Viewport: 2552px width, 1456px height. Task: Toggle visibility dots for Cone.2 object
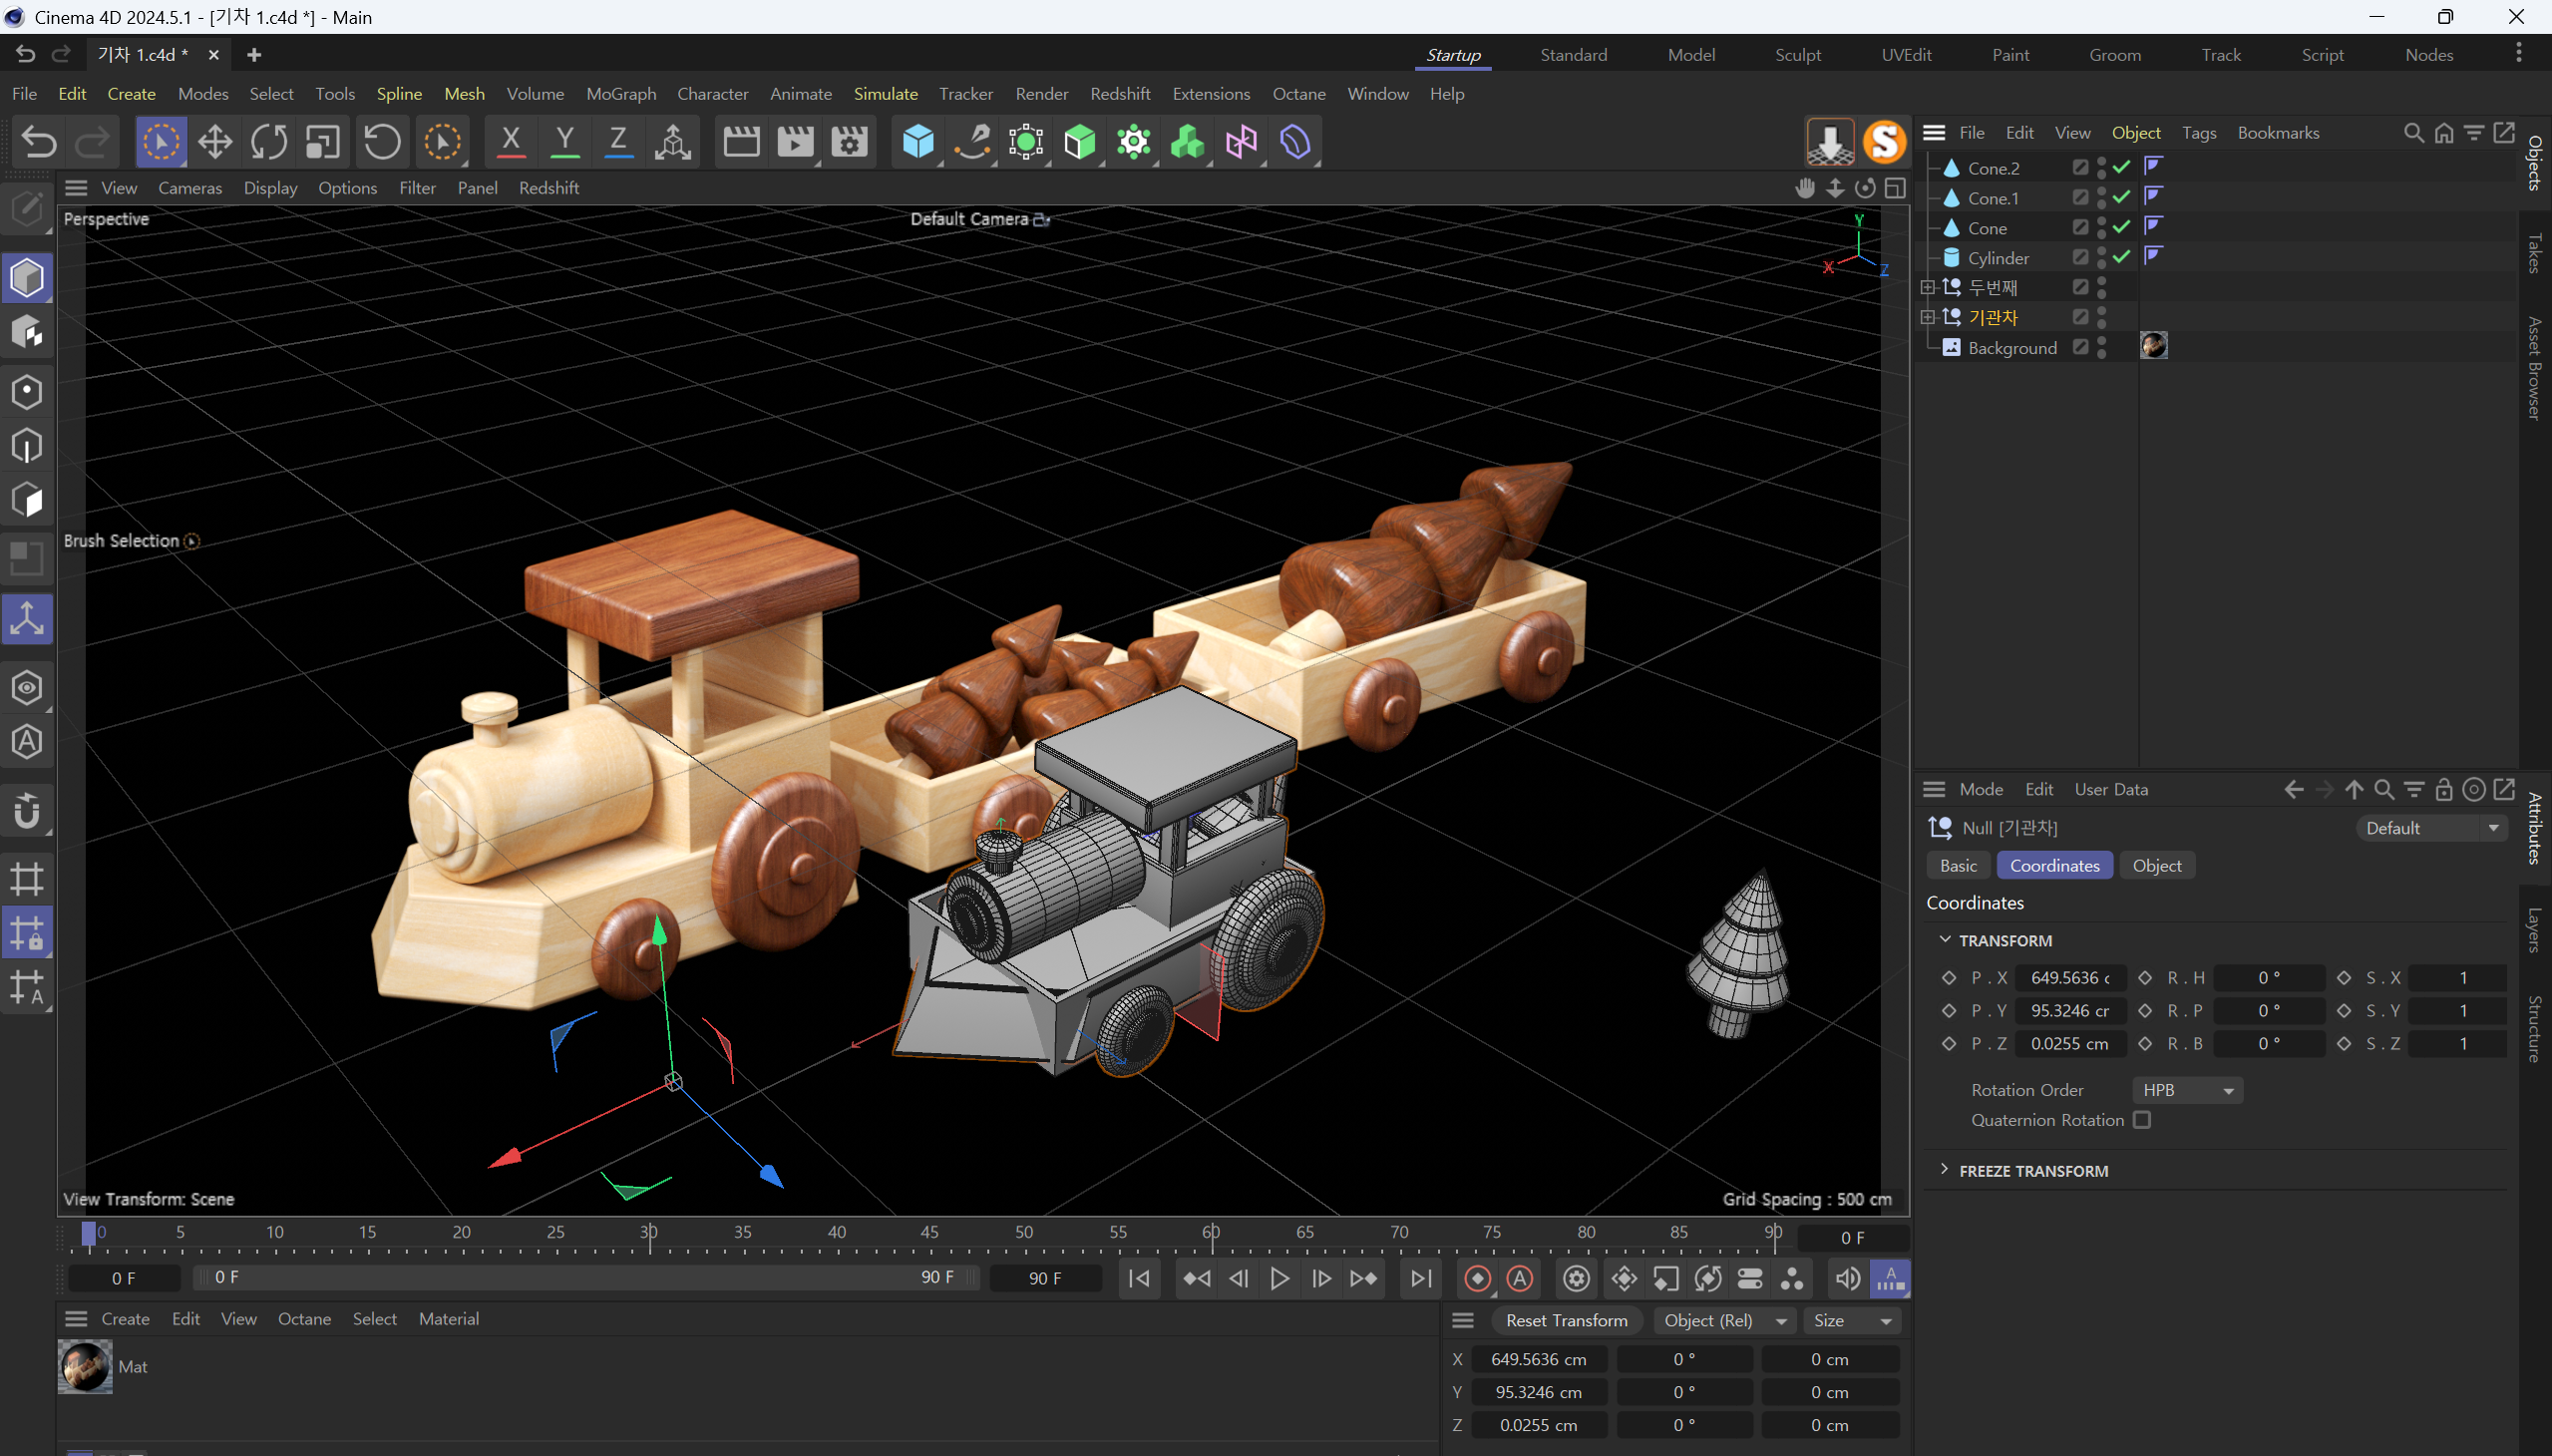(x=2102, y=168)
